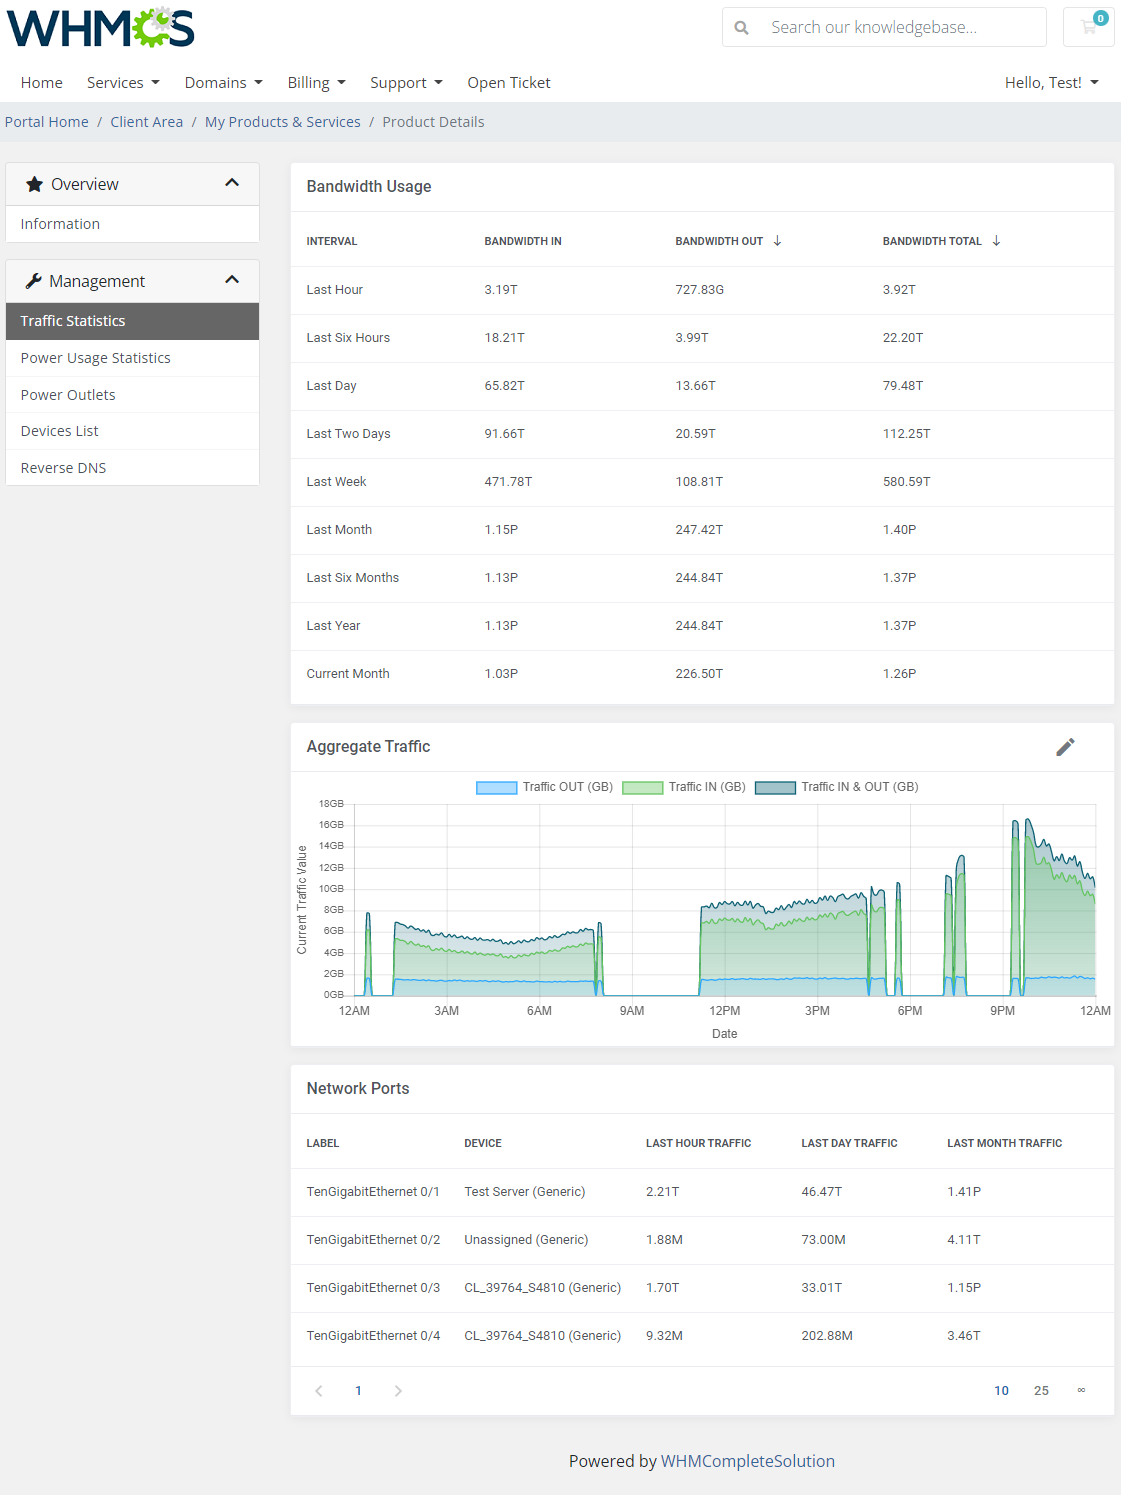Viewport: 1121px width, 1495px height.
Task: Click Open Ticket in navigation bar
Action: coord(509,83)
